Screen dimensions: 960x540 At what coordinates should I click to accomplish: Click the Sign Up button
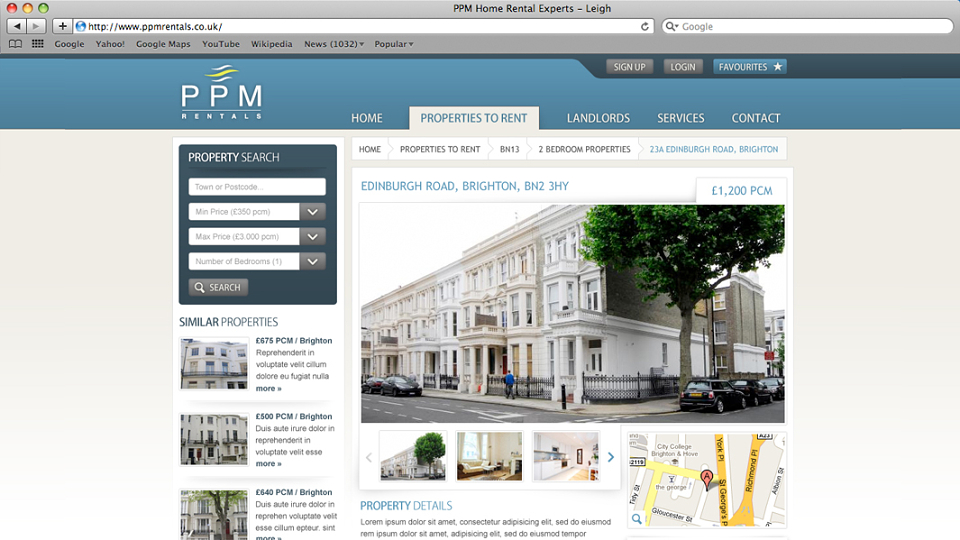point(629,67)
